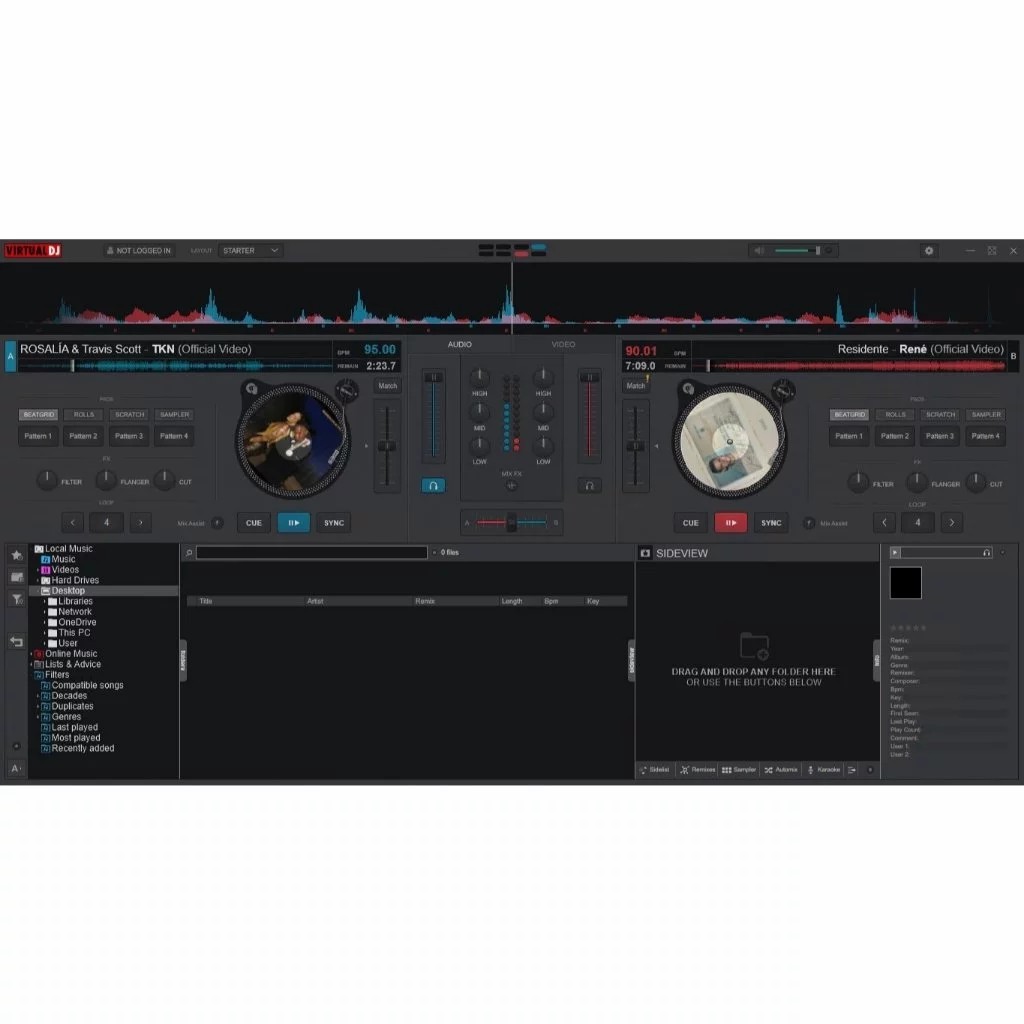Click the deck A vinyl jog wheel
Screen dimensions: 1024x1024
pyautogui.click(x=293, y=441)
